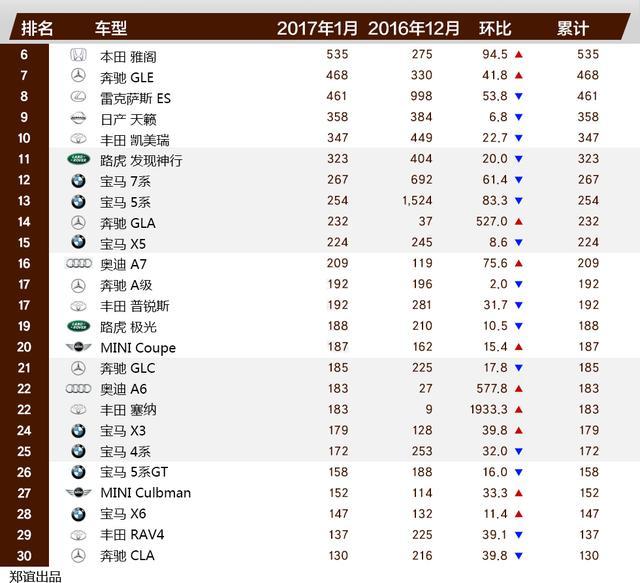This screenshot has width=640, height=583.
Task: Click the Lexus logo beside 雷克萨斯 ES
Action: 78,97
